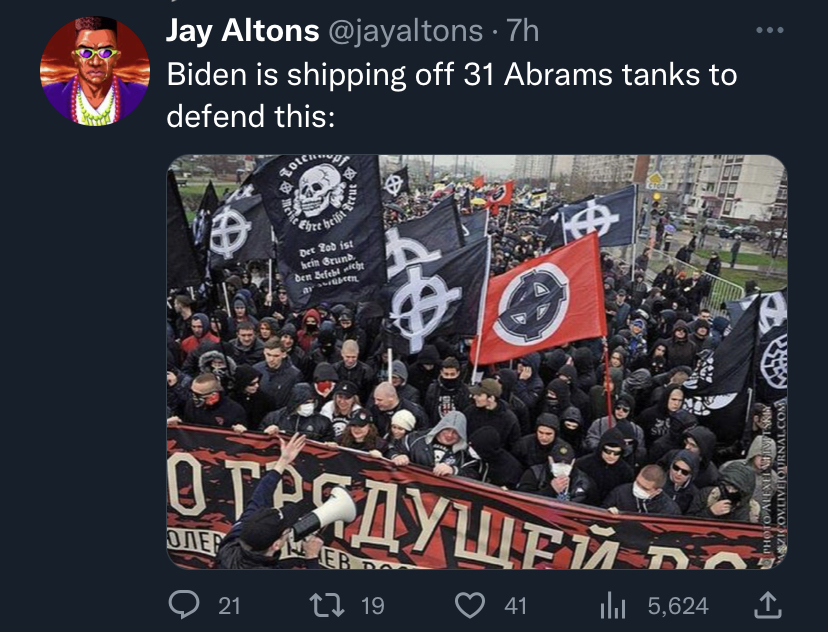
Task: Open the reply speech bubble icon
Action: (184, 605)
